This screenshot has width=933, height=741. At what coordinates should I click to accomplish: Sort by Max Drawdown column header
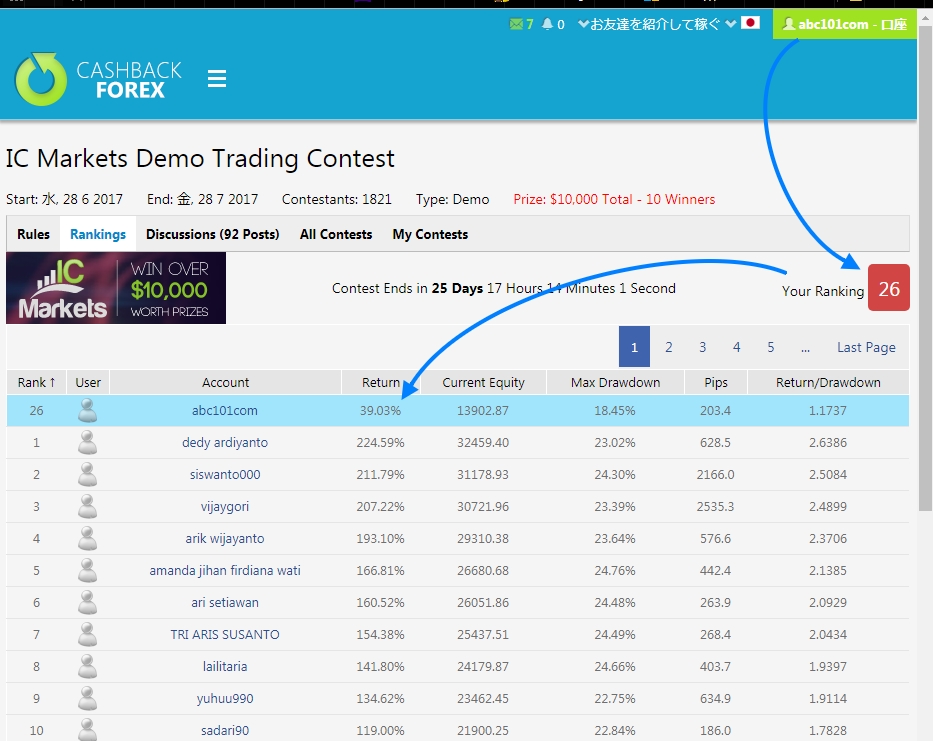[615, 383]
